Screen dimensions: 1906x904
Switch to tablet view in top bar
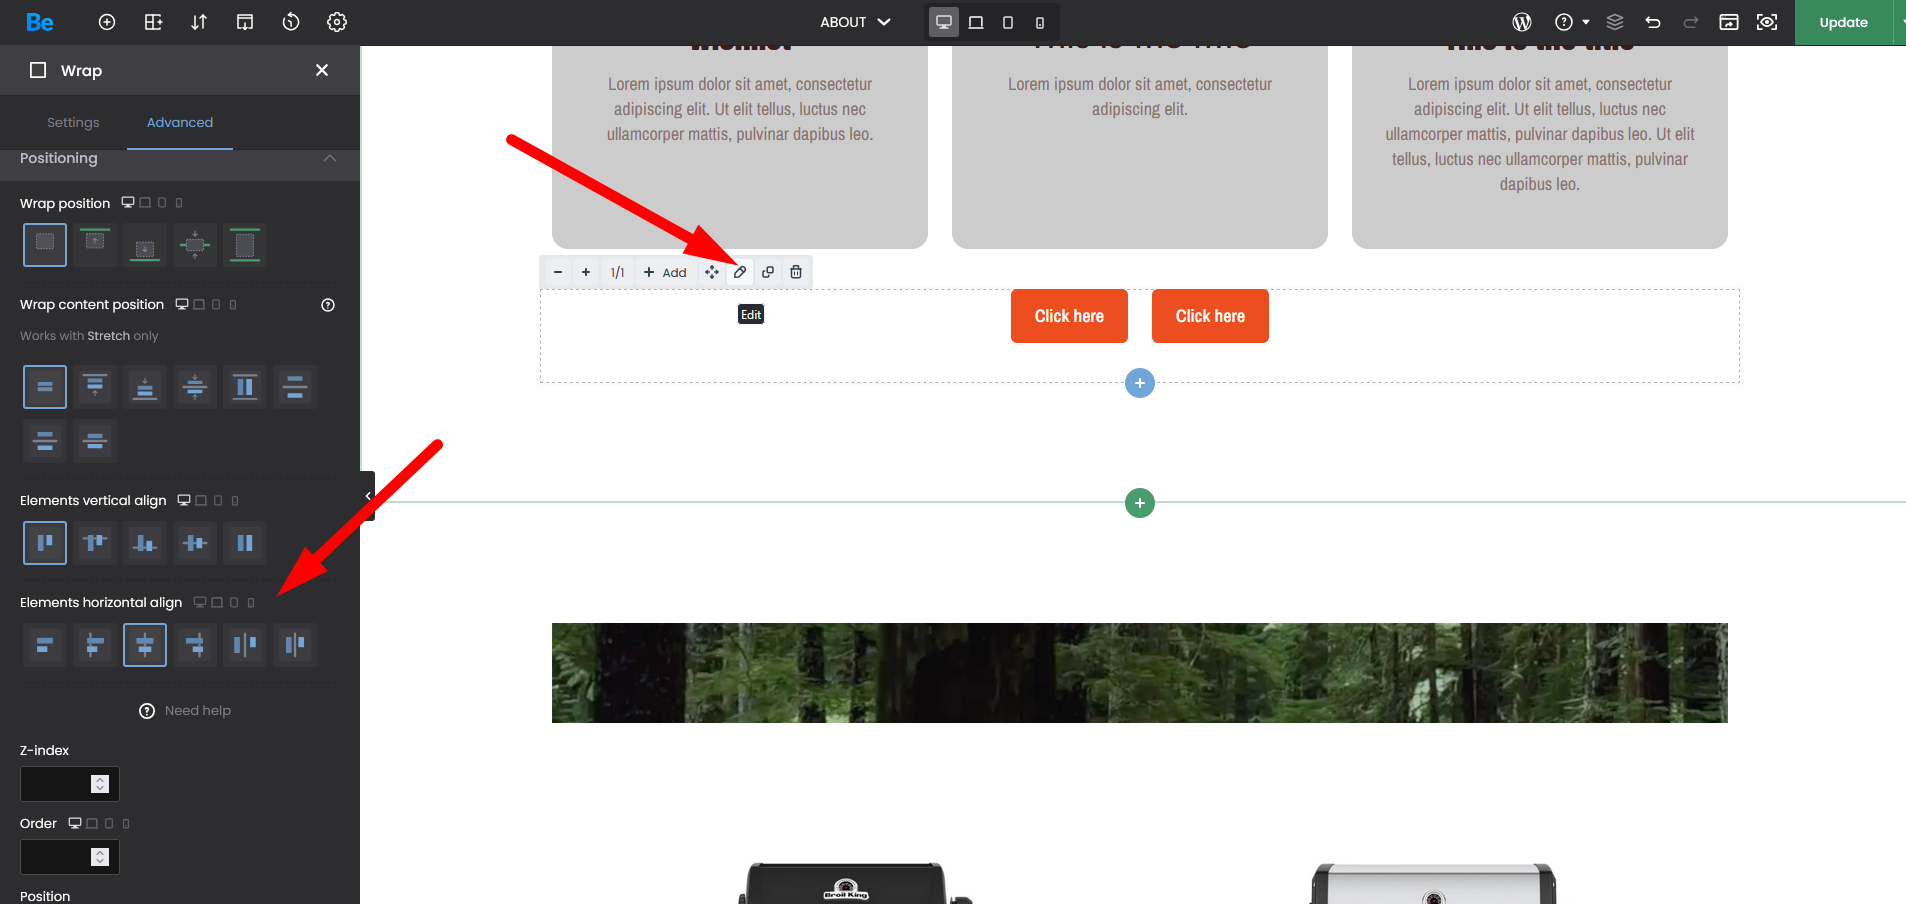(1008, 22)
